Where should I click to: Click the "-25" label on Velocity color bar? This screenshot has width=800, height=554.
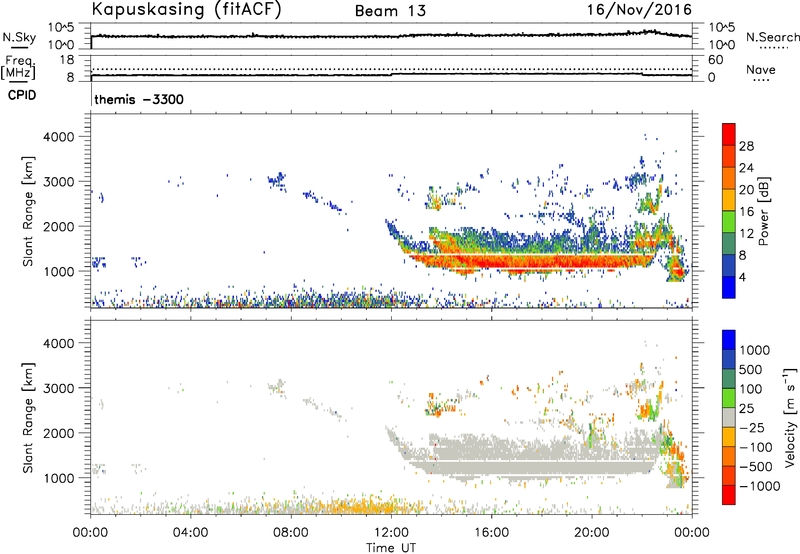click(752, 428)
